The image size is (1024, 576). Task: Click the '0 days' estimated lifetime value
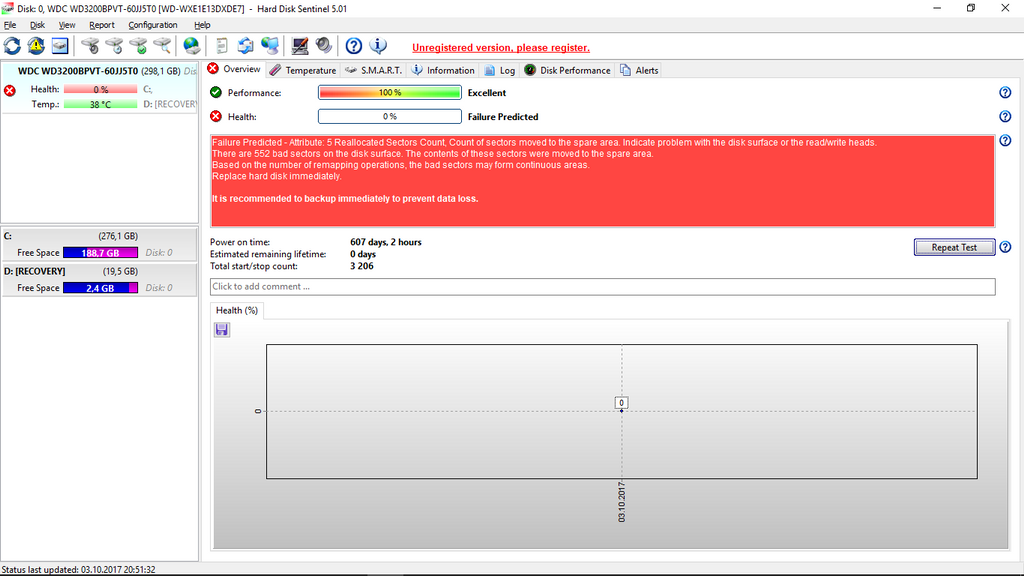tap(363, 254)
